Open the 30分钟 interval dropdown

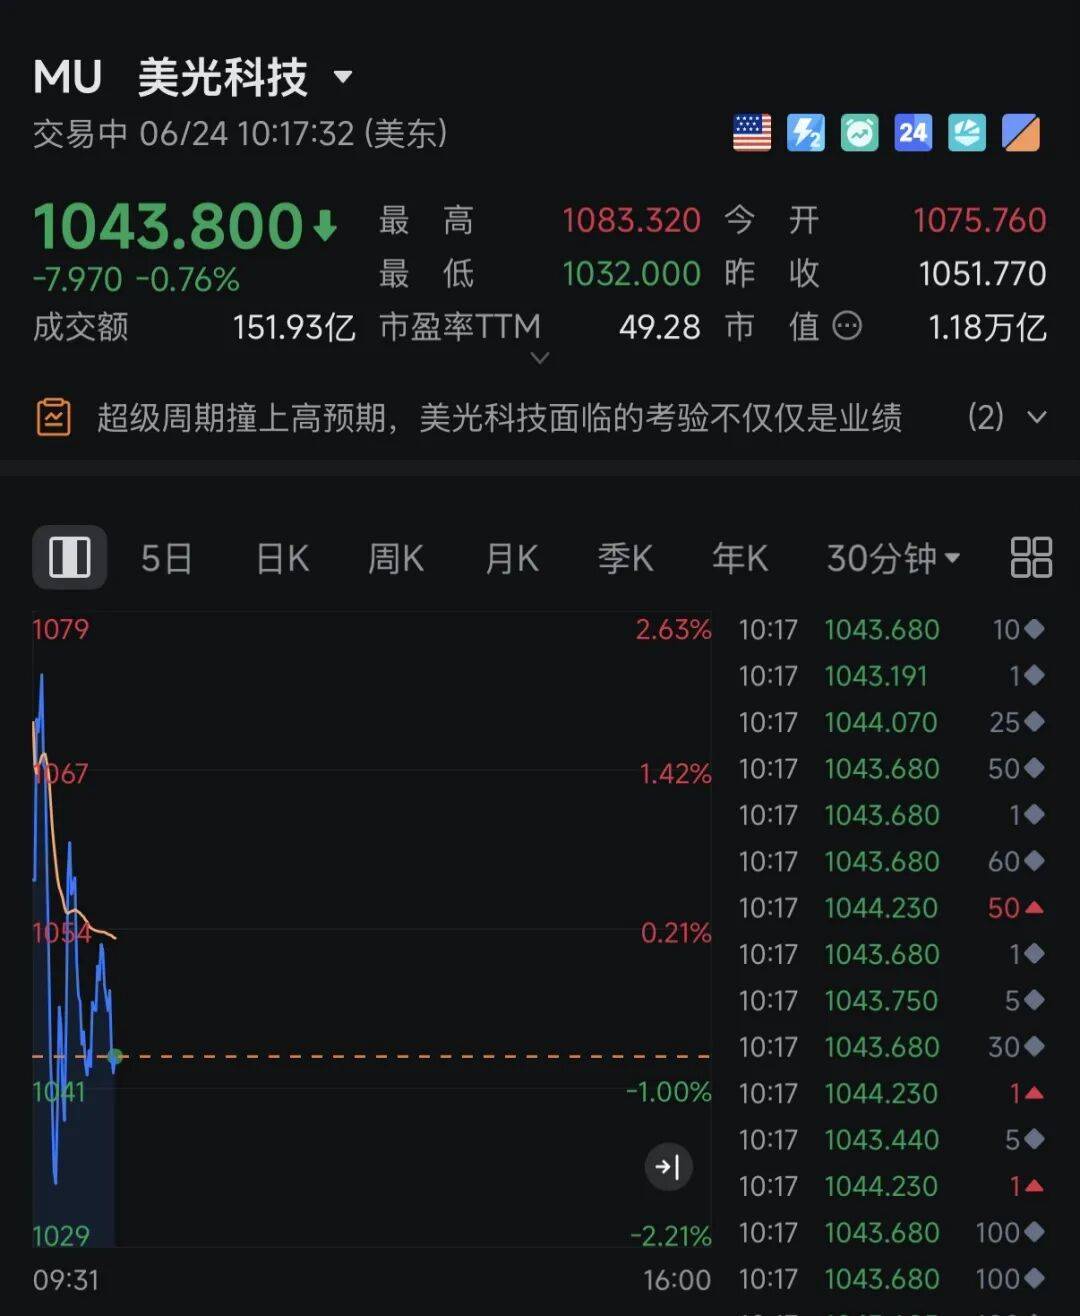pyautogui.click(x=894, y=558)
